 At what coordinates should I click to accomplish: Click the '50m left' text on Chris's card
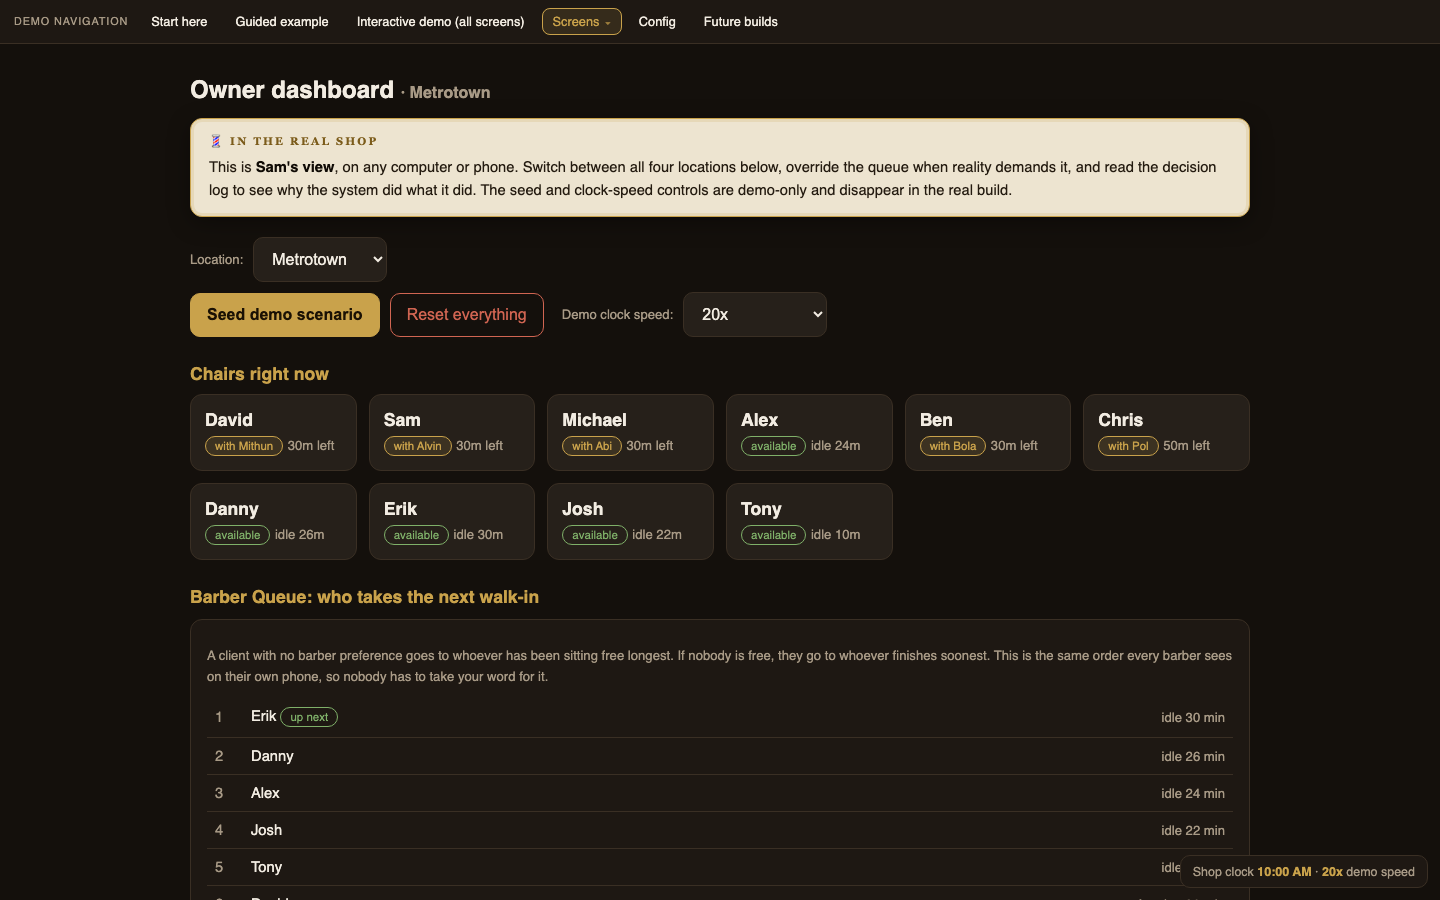coord(1186,446)
